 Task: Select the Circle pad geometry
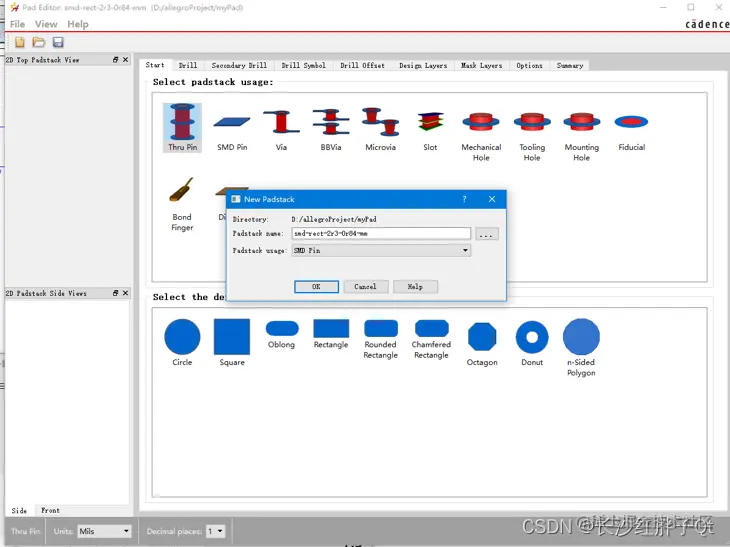click(x=182, y=342)
